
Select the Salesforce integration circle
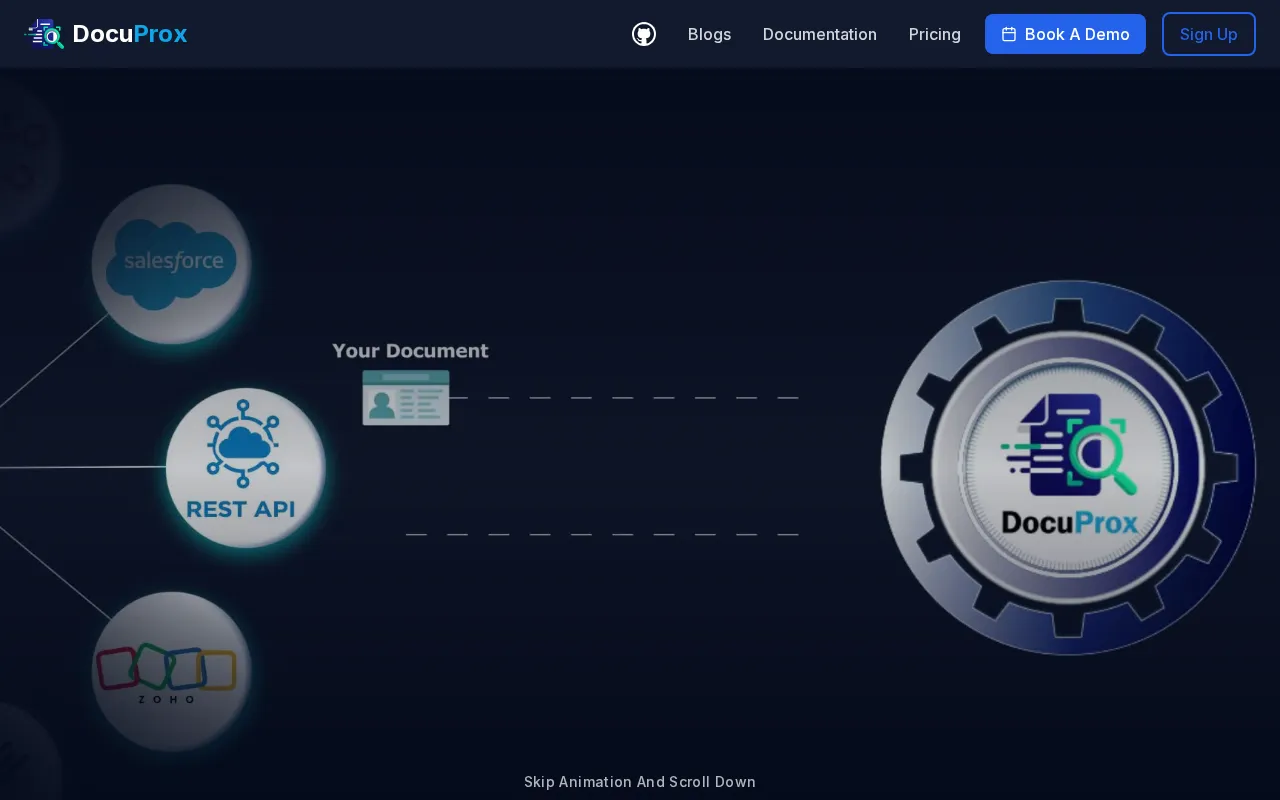tap(171, 264)
